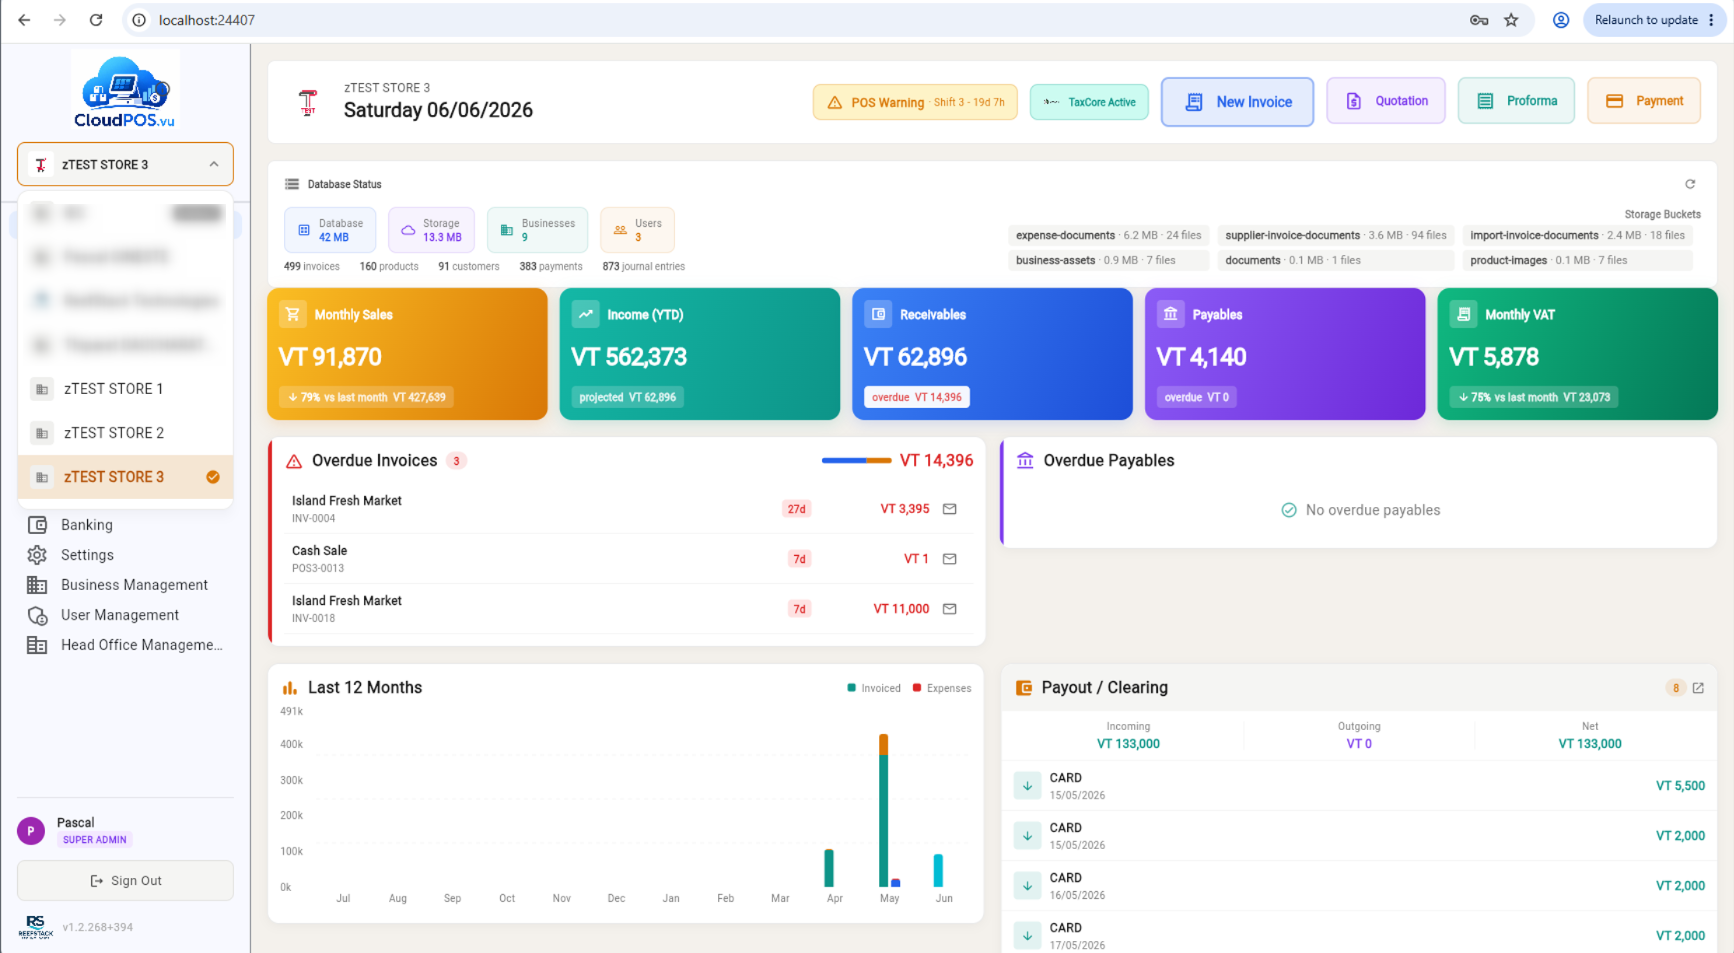Reload the browser page
Screen dimensions: 1734x953
(96, 20)
